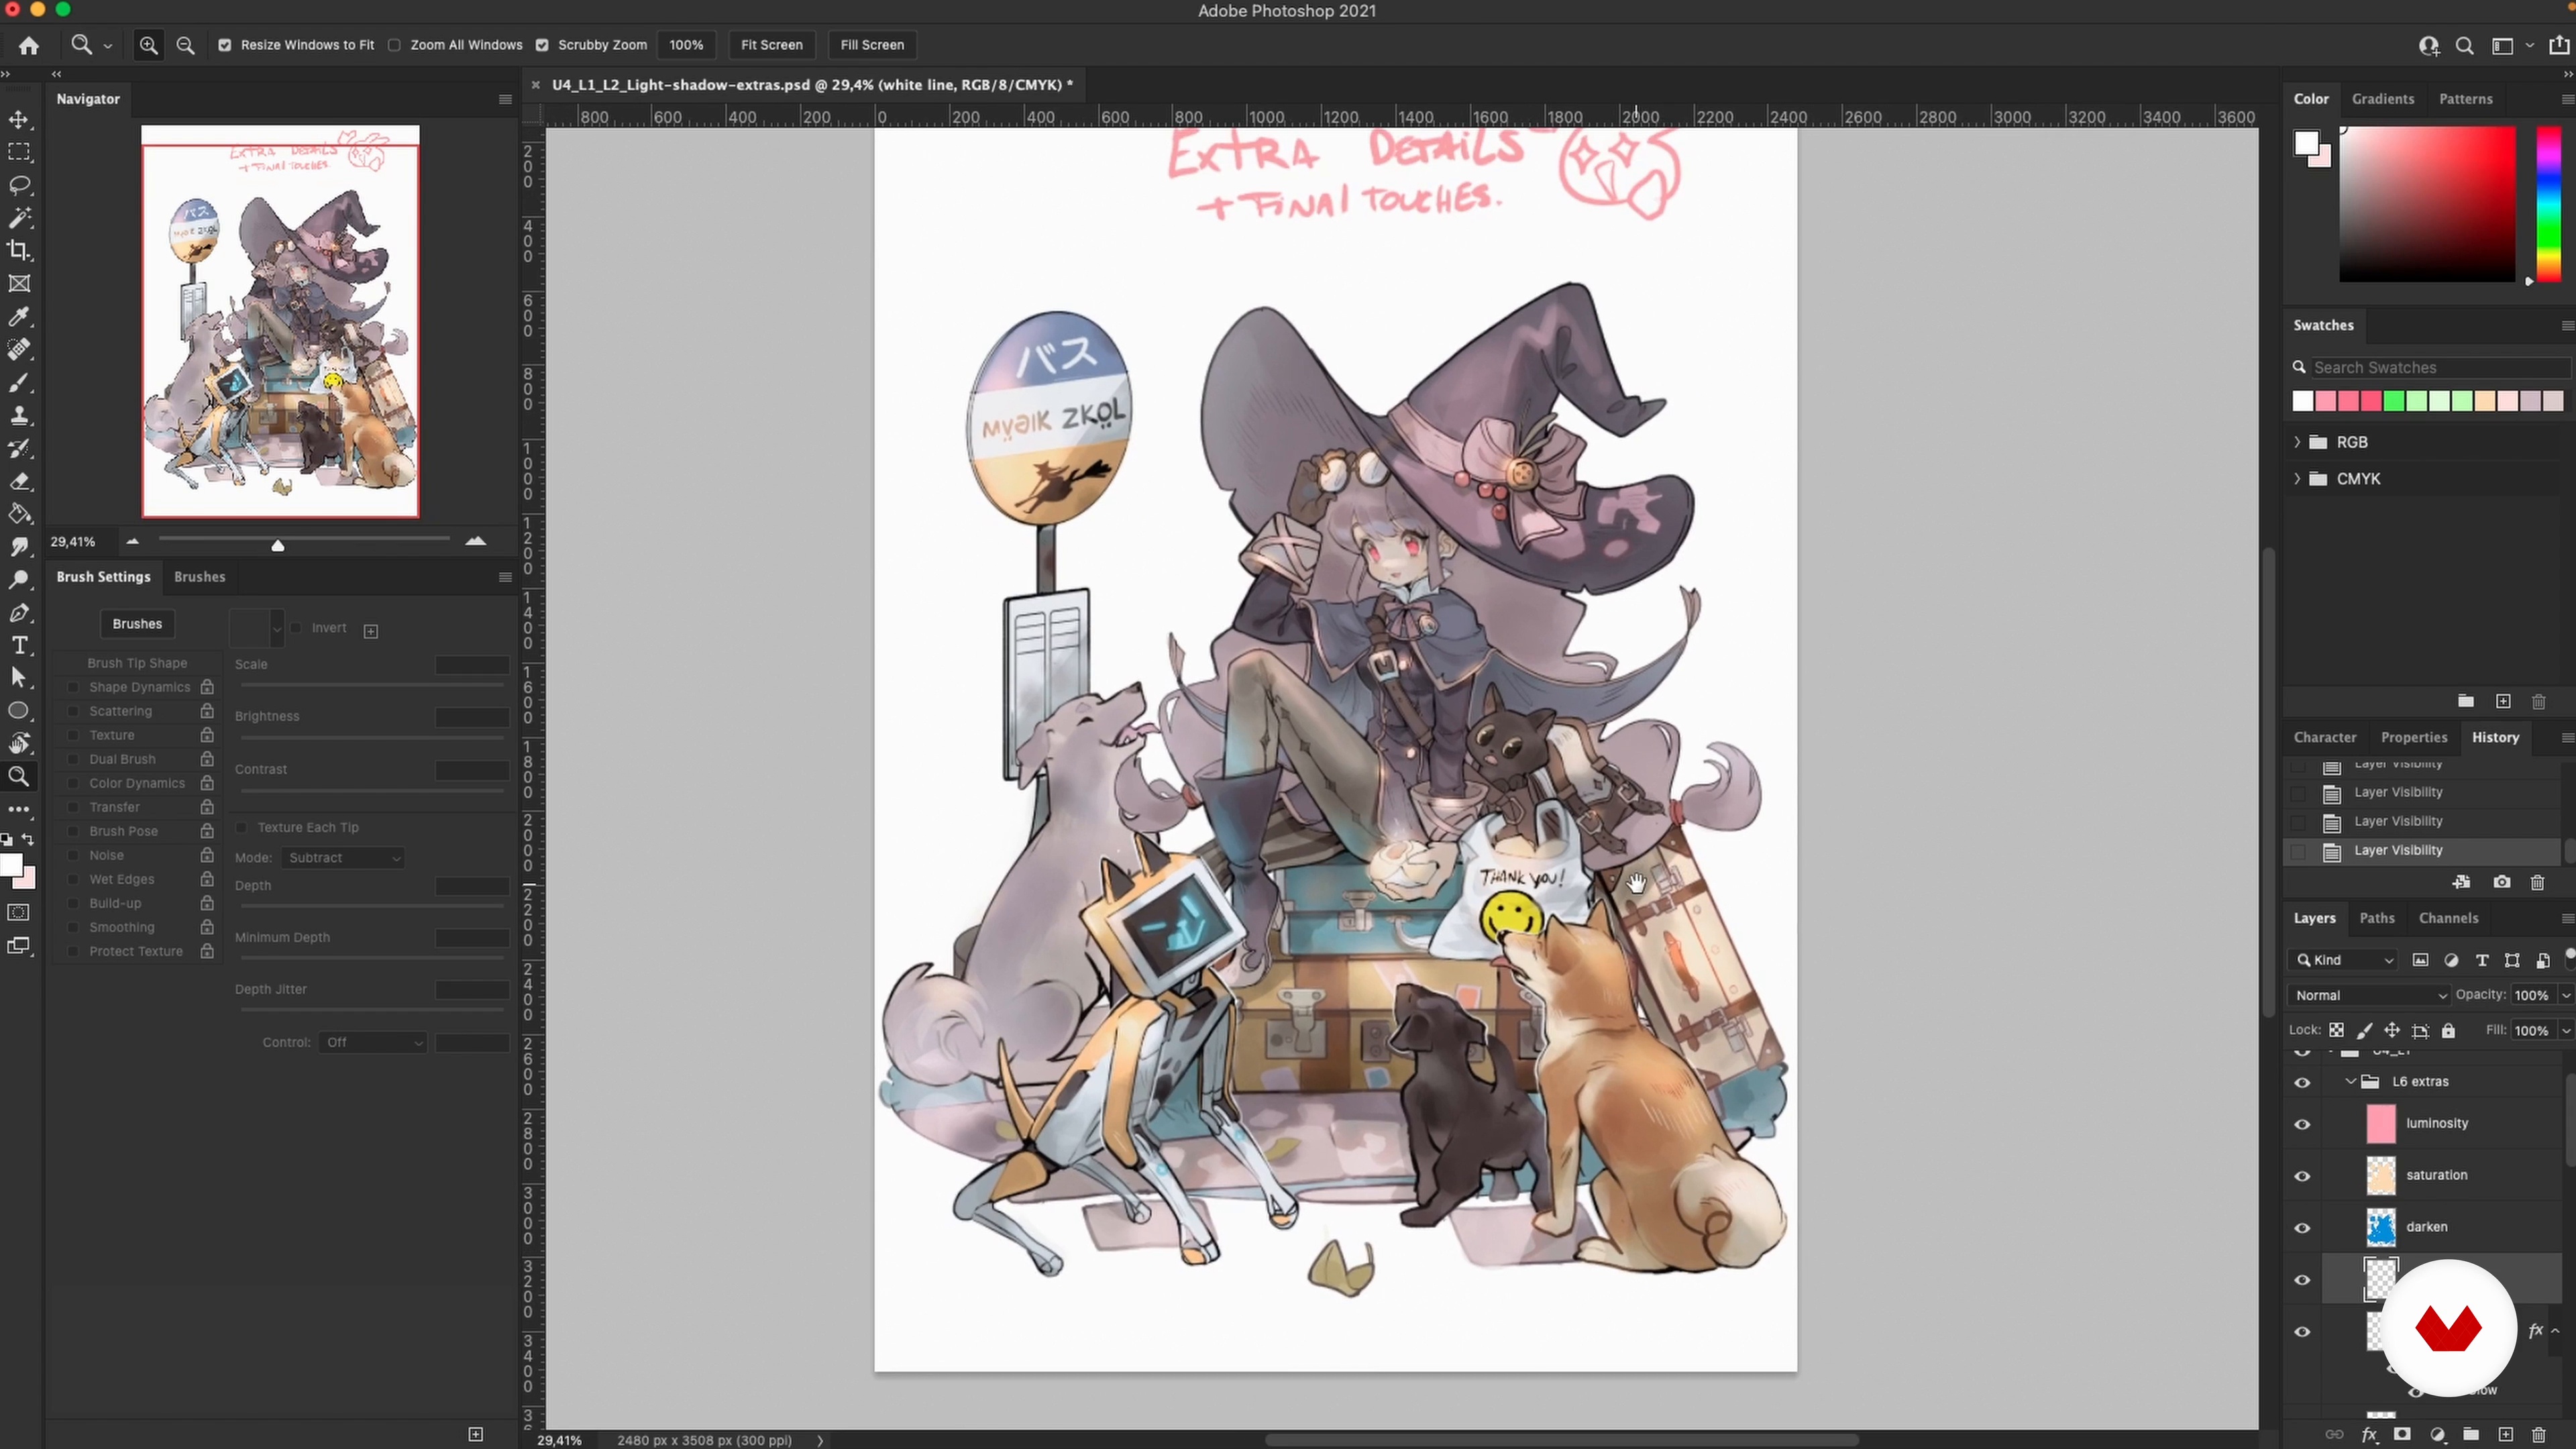Open the Gradients tab
Screen dimensions: 2576x1449
click(2382, 99)
